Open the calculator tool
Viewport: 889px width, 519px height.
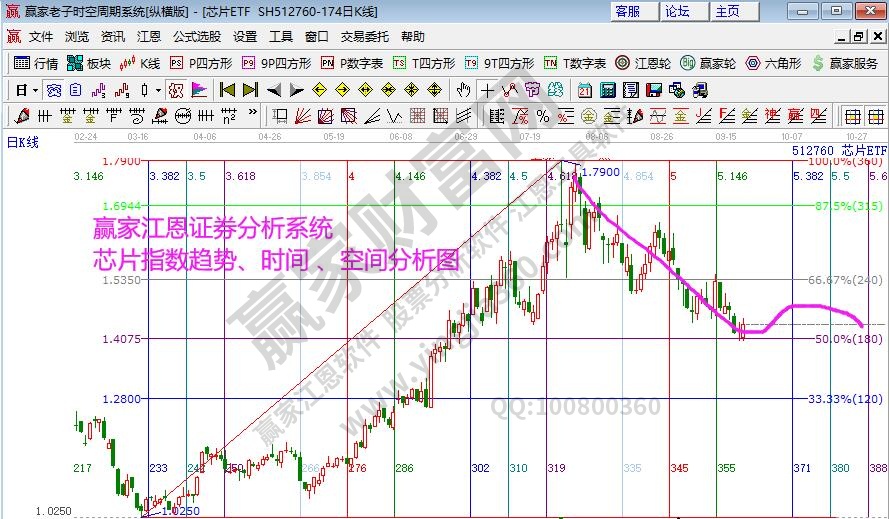click(x=608, y=89)
